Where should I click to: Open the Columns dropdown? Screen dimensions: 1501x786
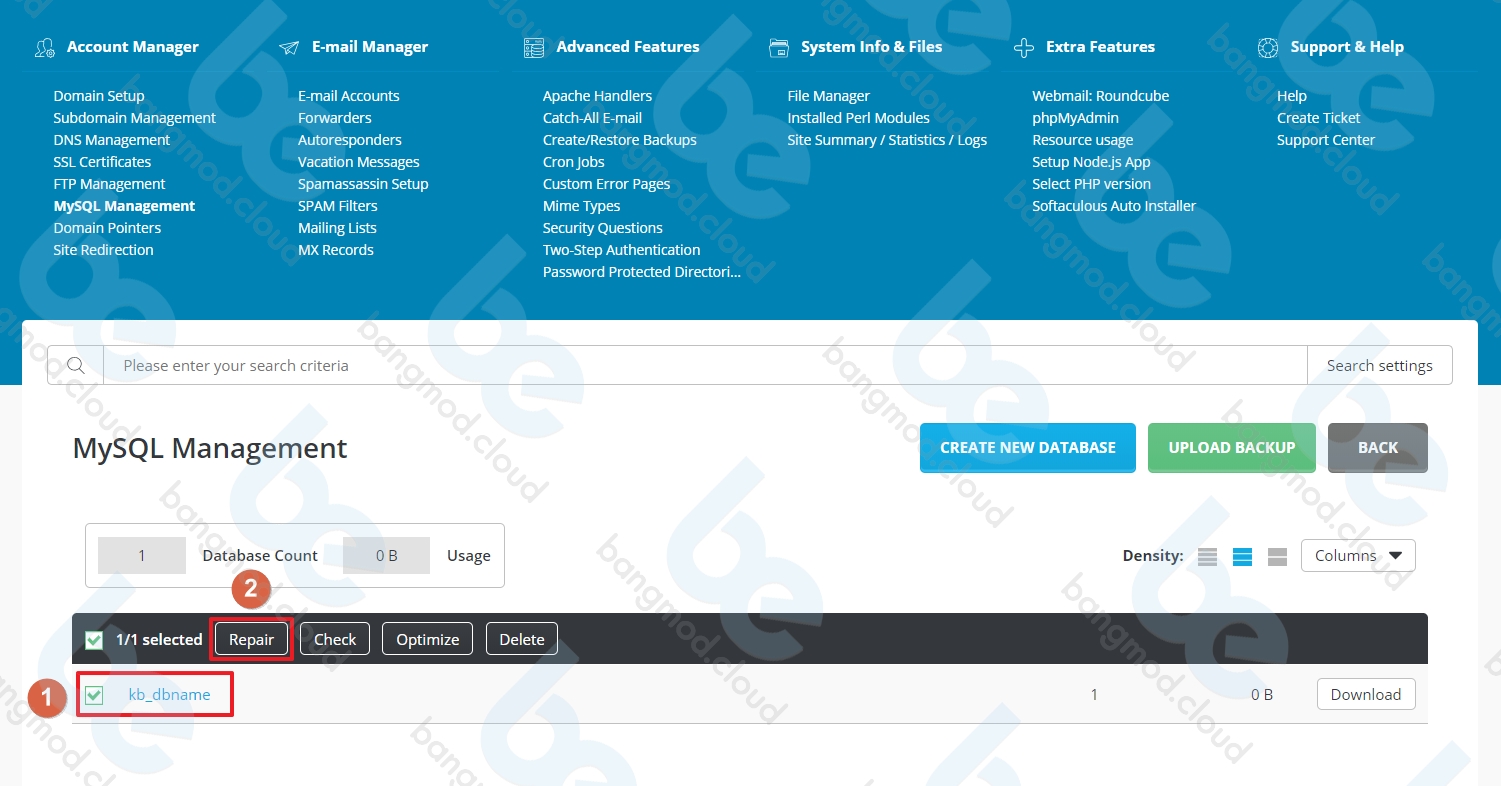pos(1358,555)
